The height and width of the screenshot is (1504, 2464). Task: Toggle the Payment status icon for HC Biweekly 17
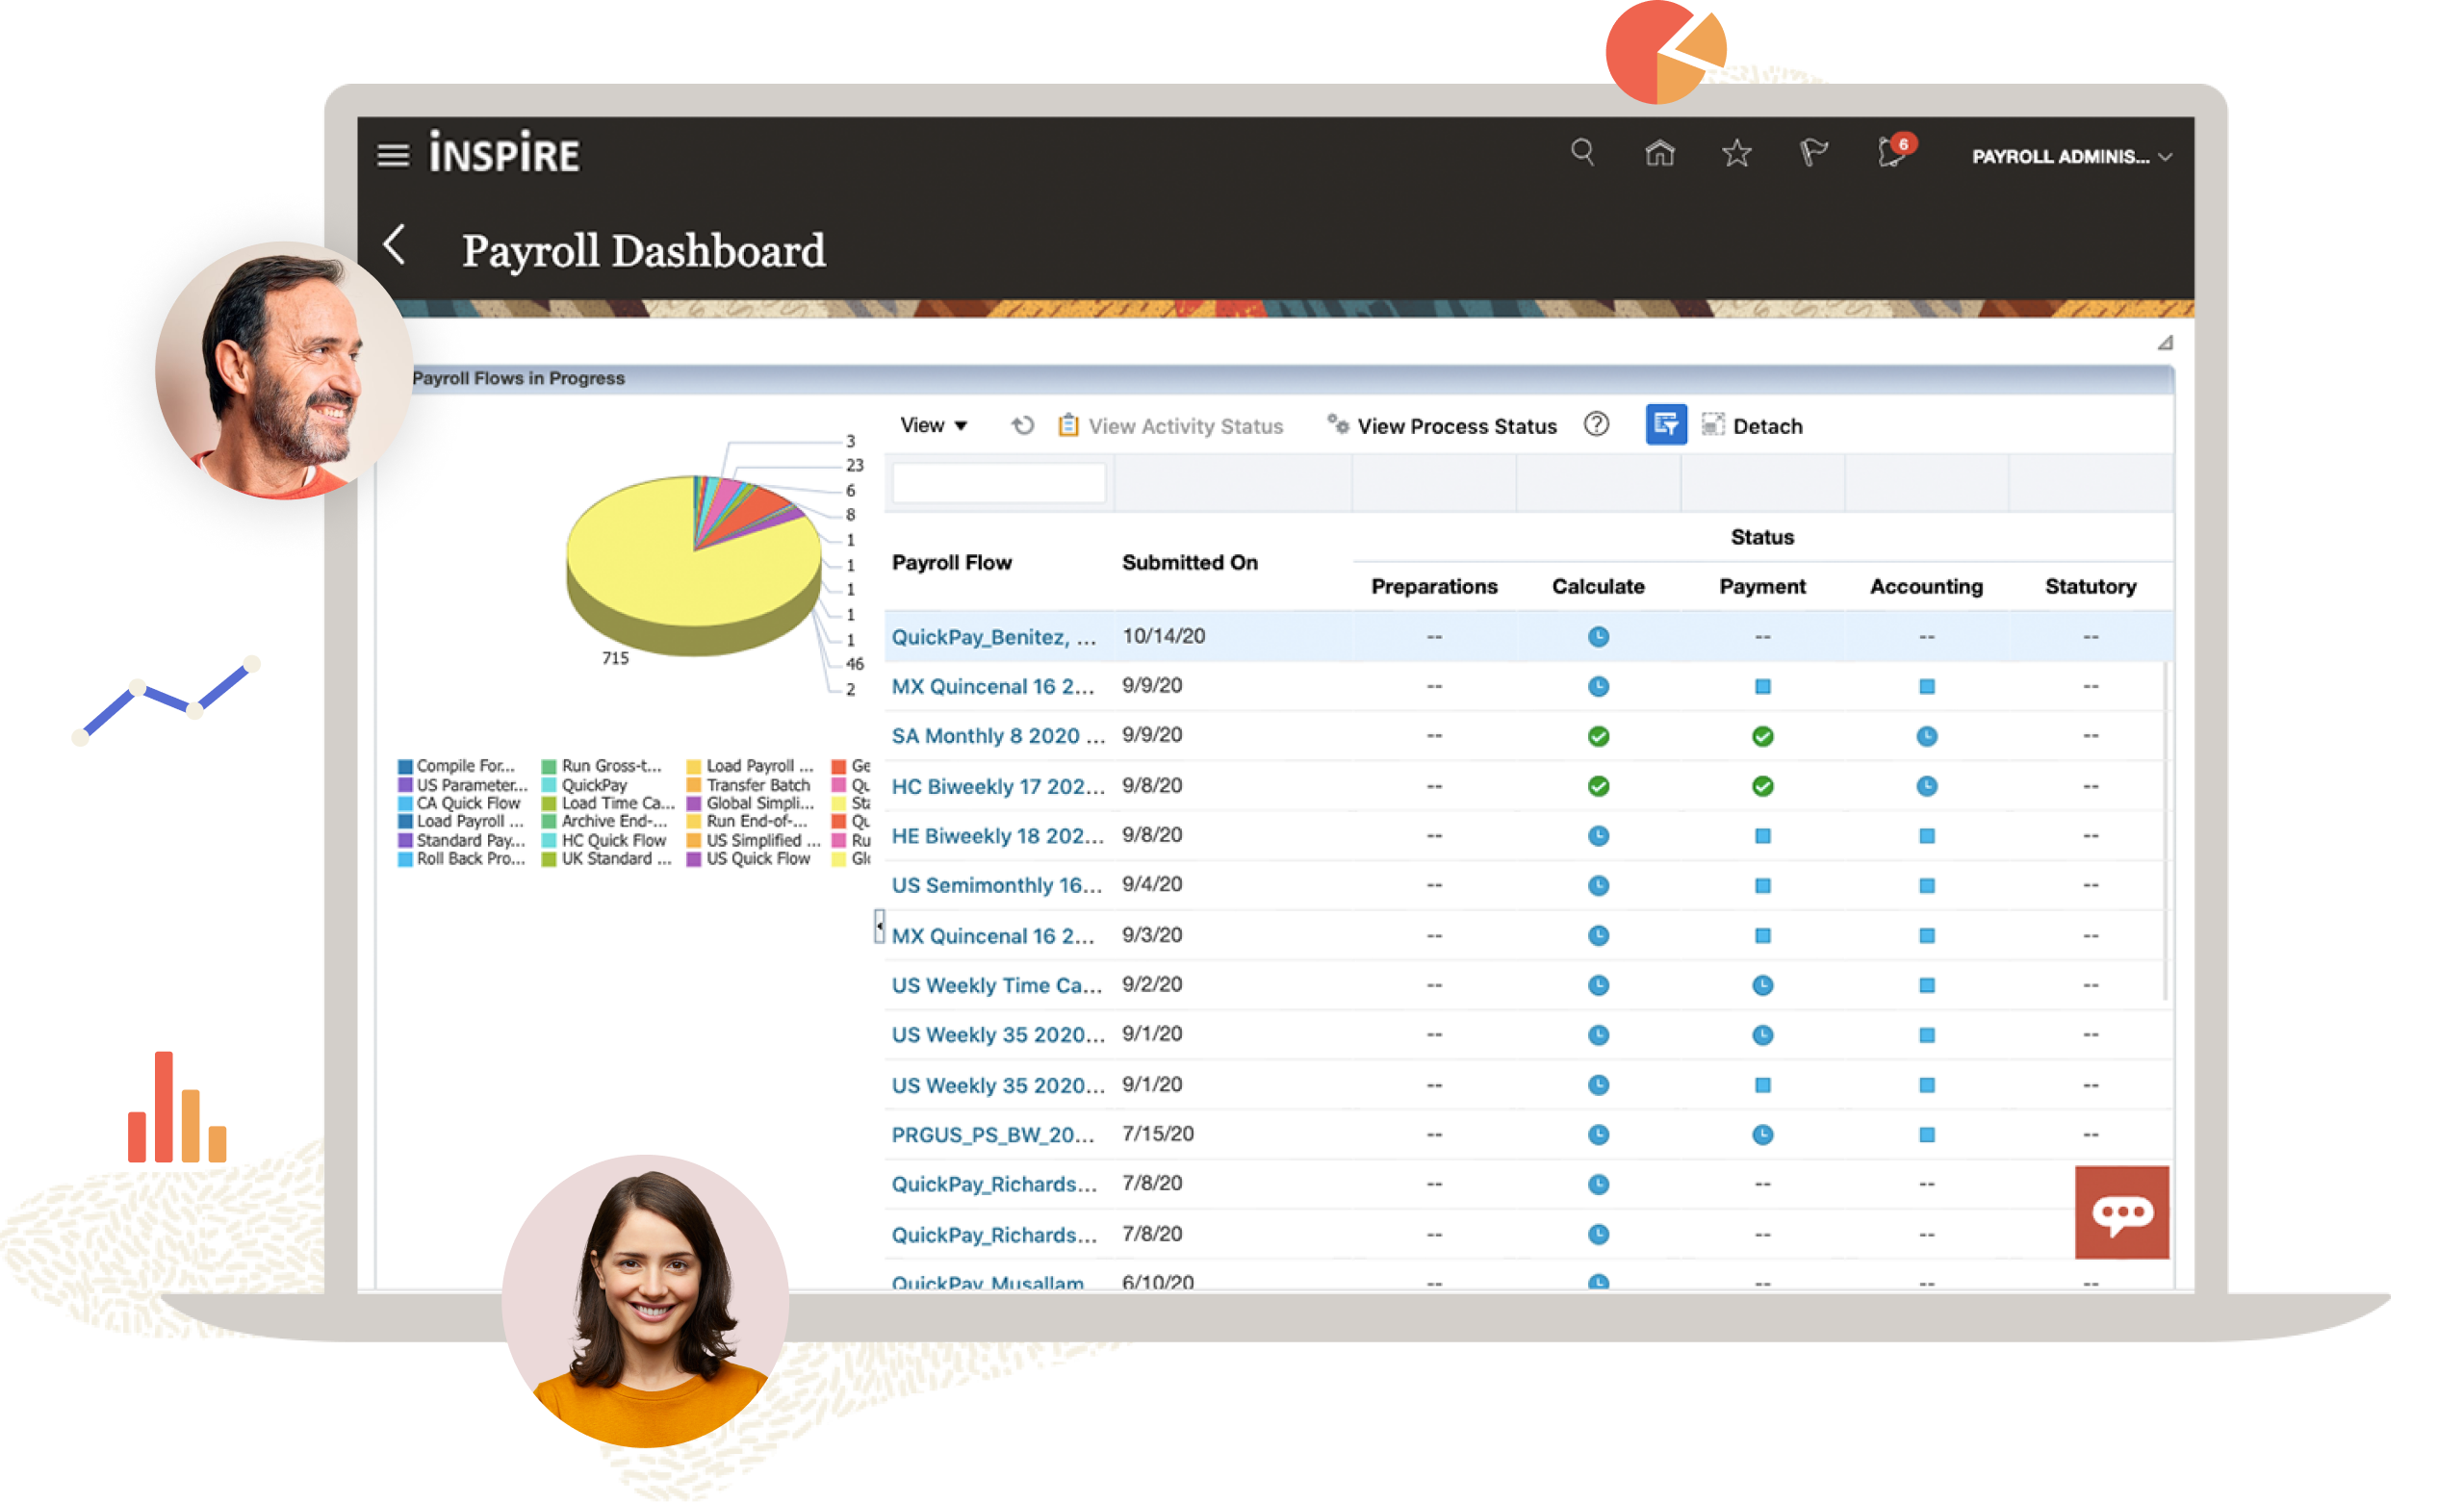(x=1762, y=786)
